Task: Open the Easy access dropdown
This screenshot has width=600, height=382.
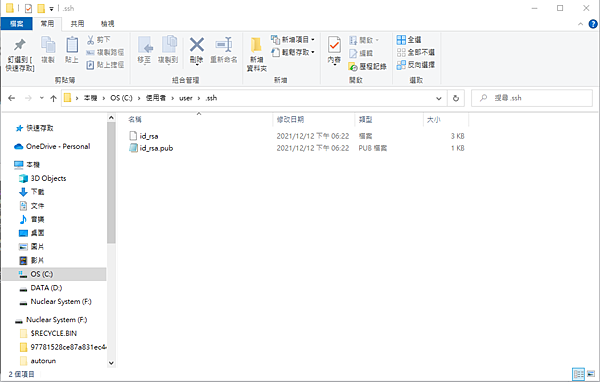Action: [x=293, y=52]
